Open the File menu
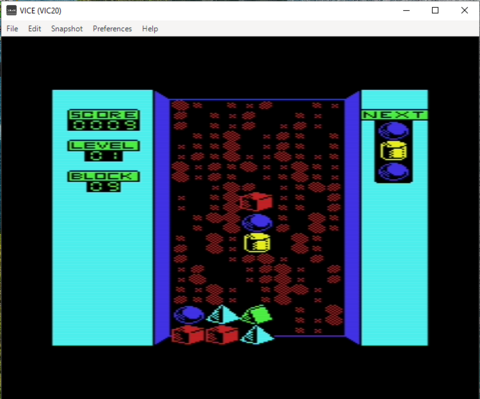This screenshot has width=480, height=399. point(12,29)
